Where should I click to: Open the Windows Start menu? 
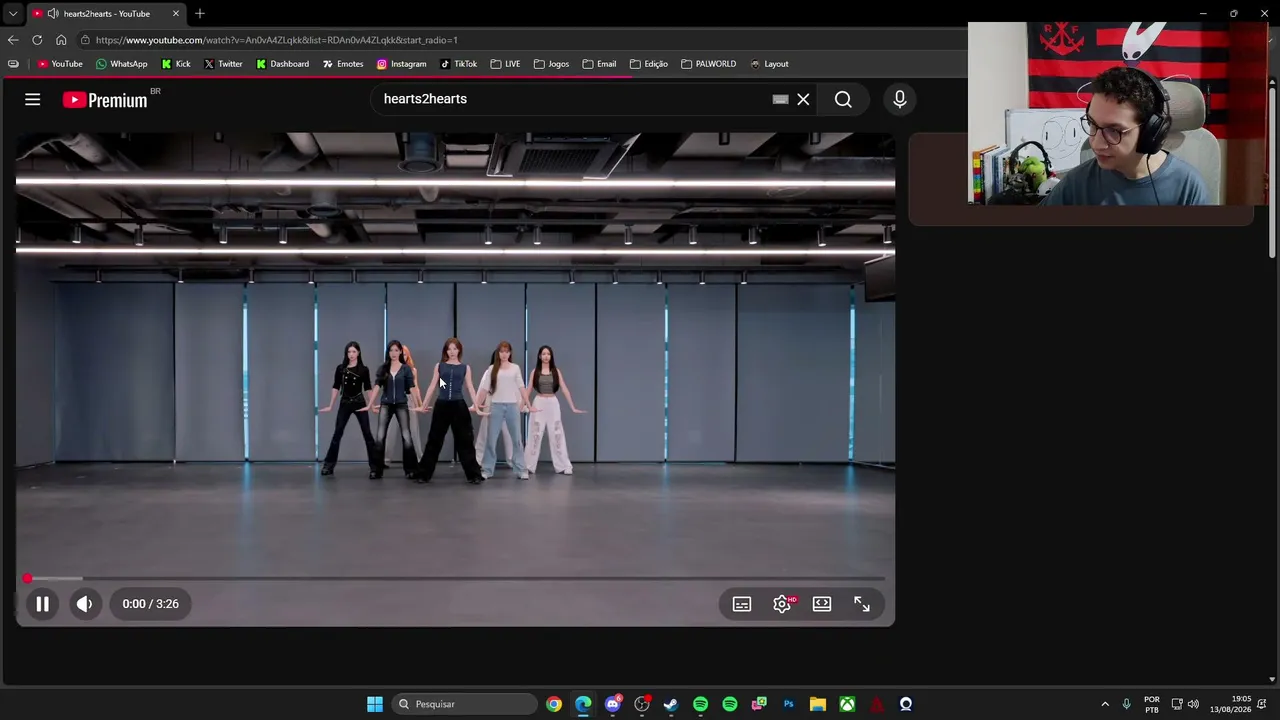tap(375, 704)
